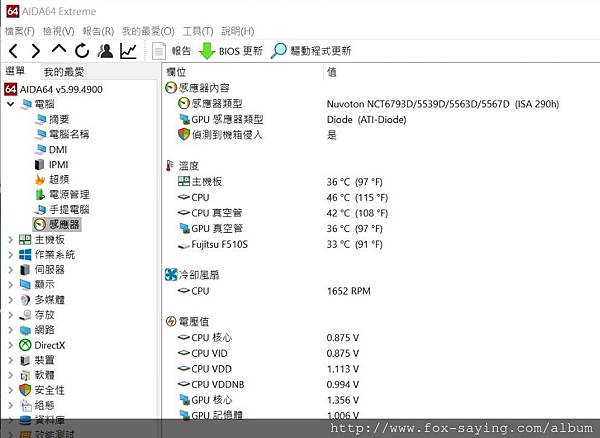The image size is (600, 438).
Task: Switch to the 選單 tab
Action: (x=15, y=71)
